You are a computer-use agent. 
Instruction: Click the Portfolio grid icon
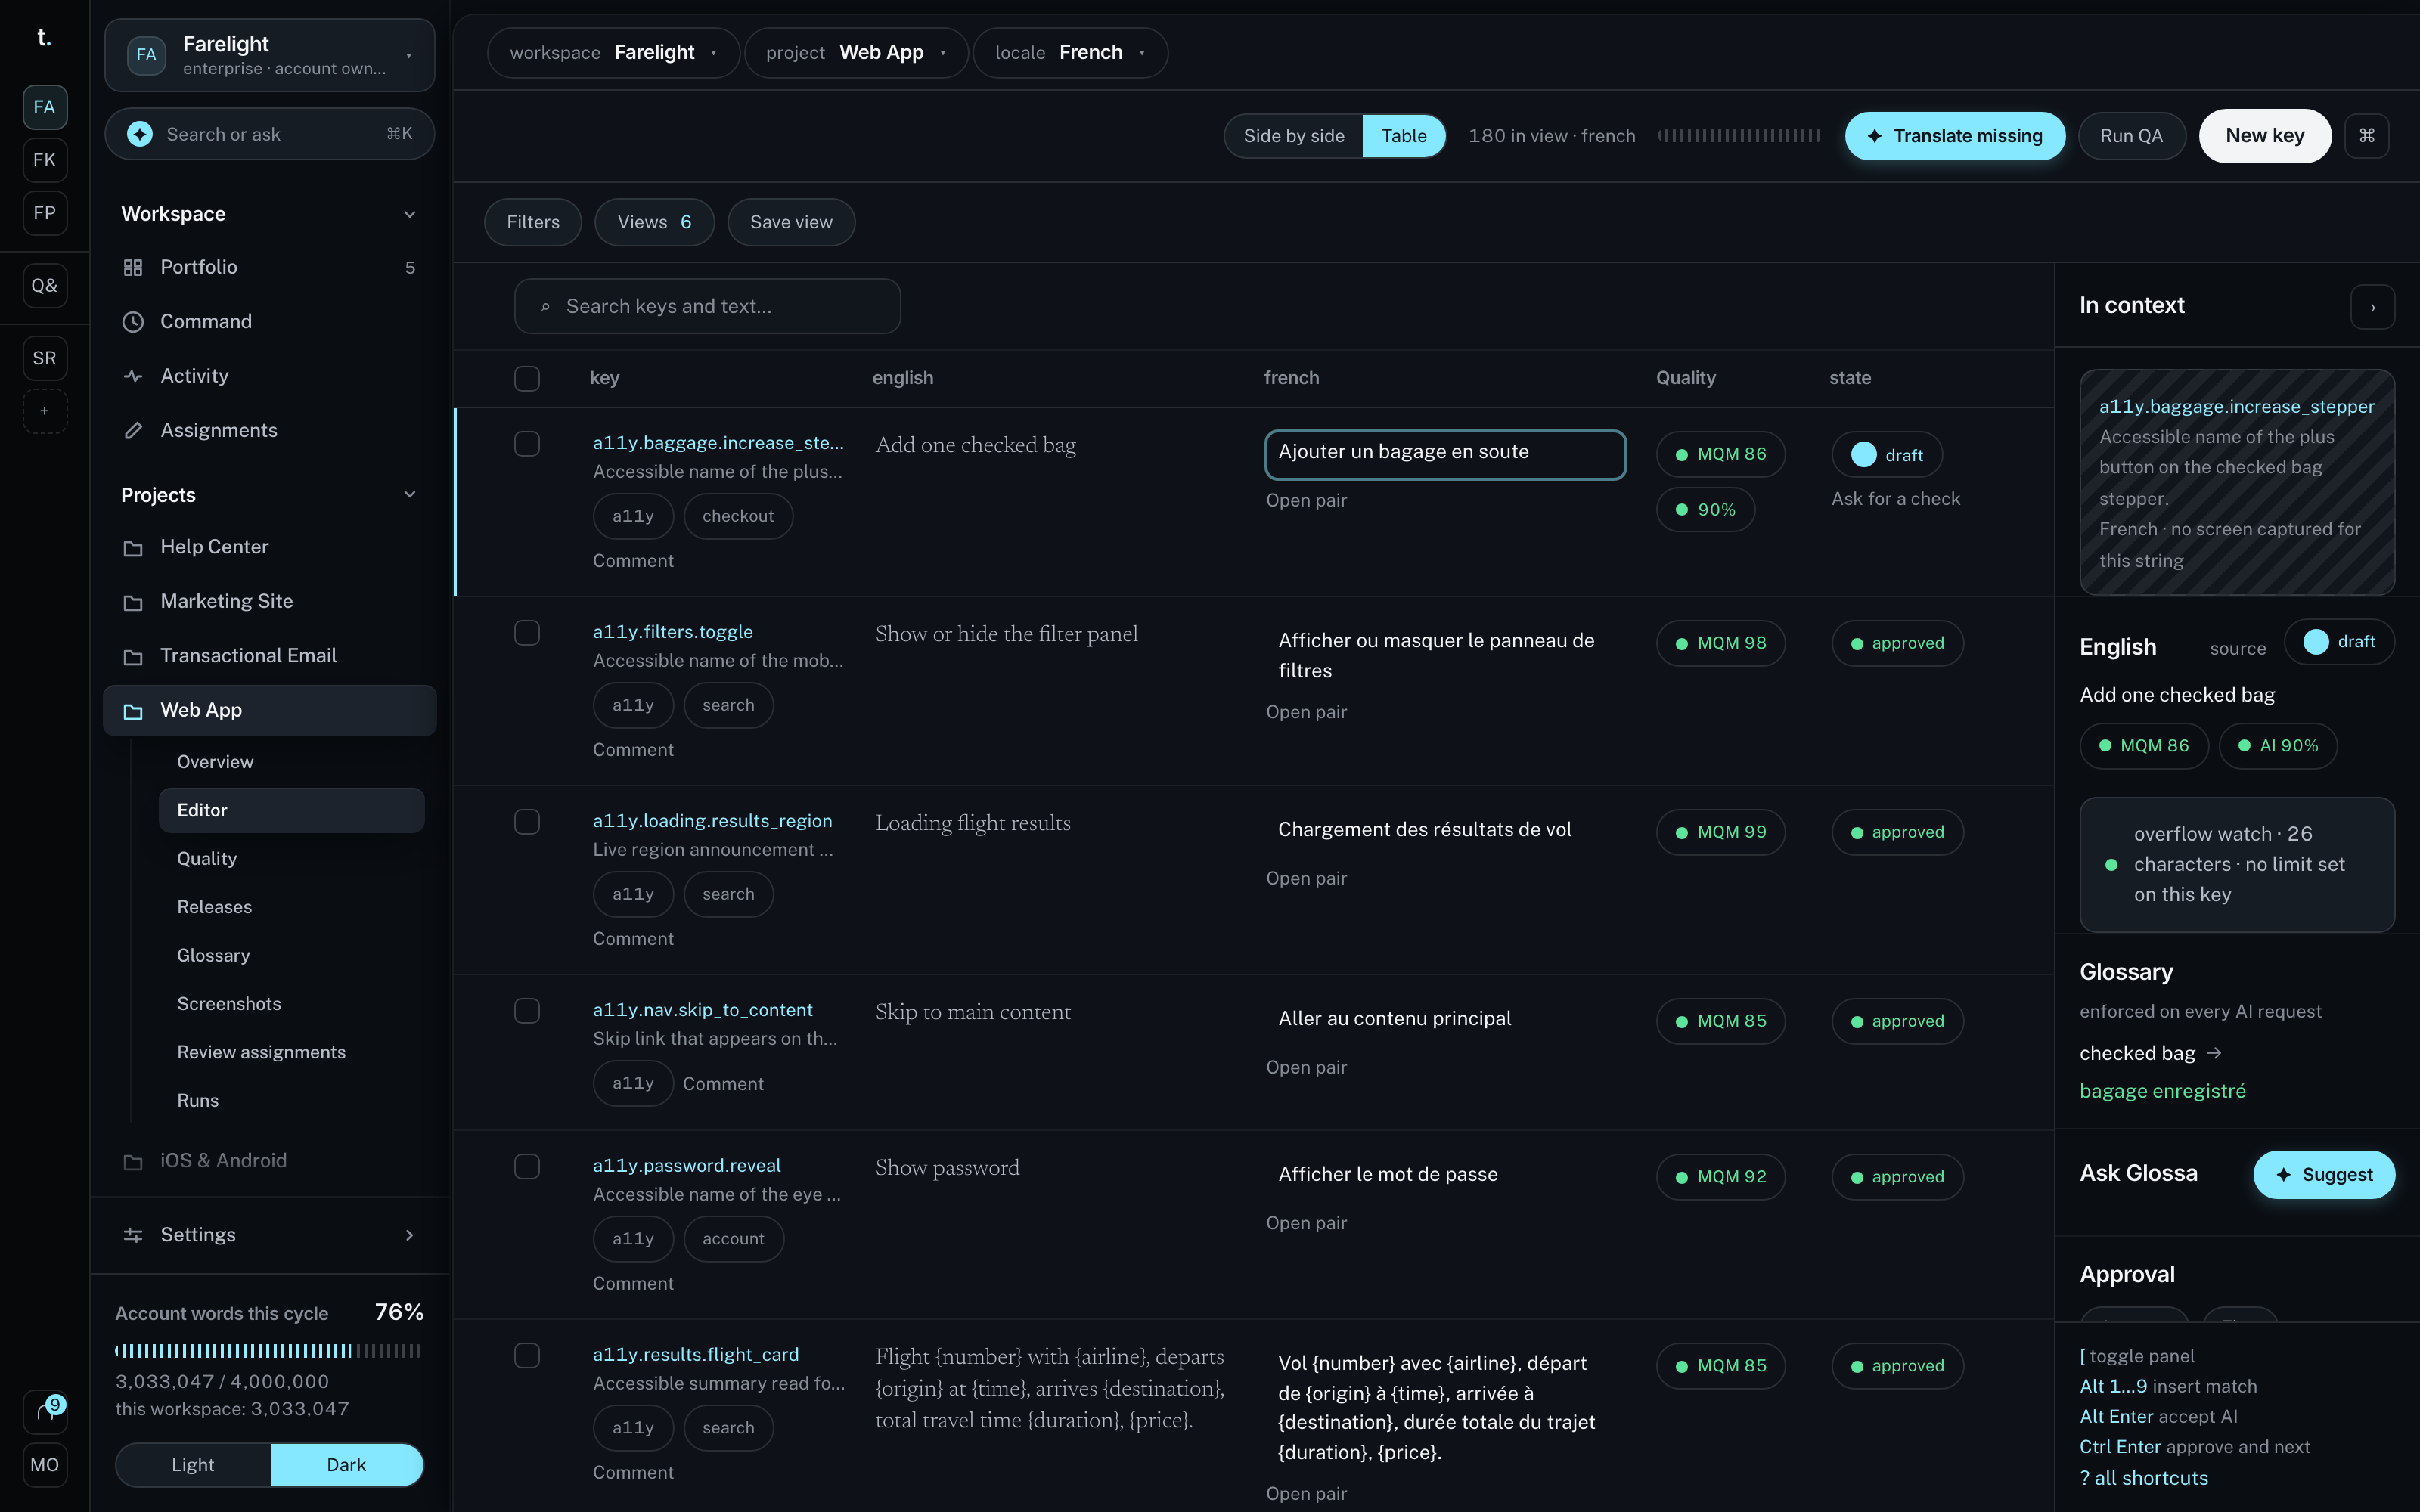coord(133,267)
